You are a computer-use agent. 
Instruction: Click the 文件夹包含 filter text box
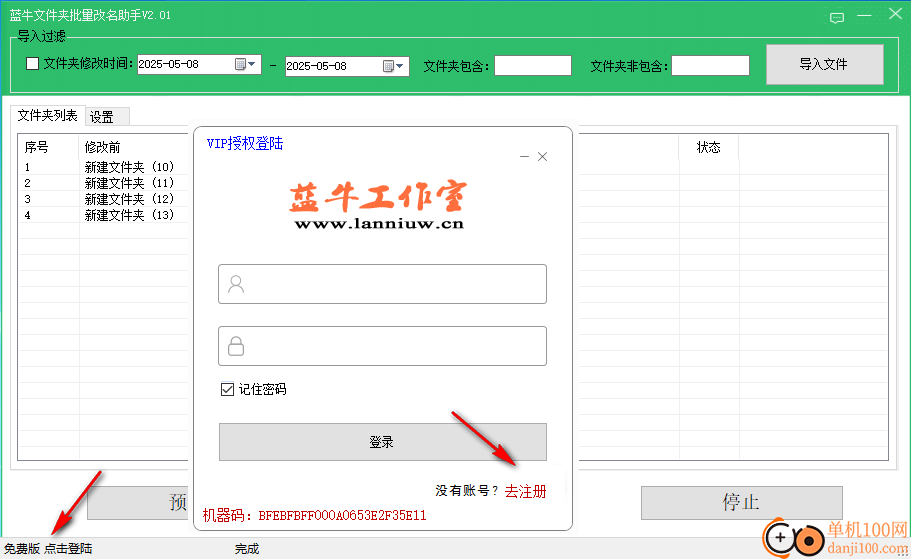click(533, 66)
